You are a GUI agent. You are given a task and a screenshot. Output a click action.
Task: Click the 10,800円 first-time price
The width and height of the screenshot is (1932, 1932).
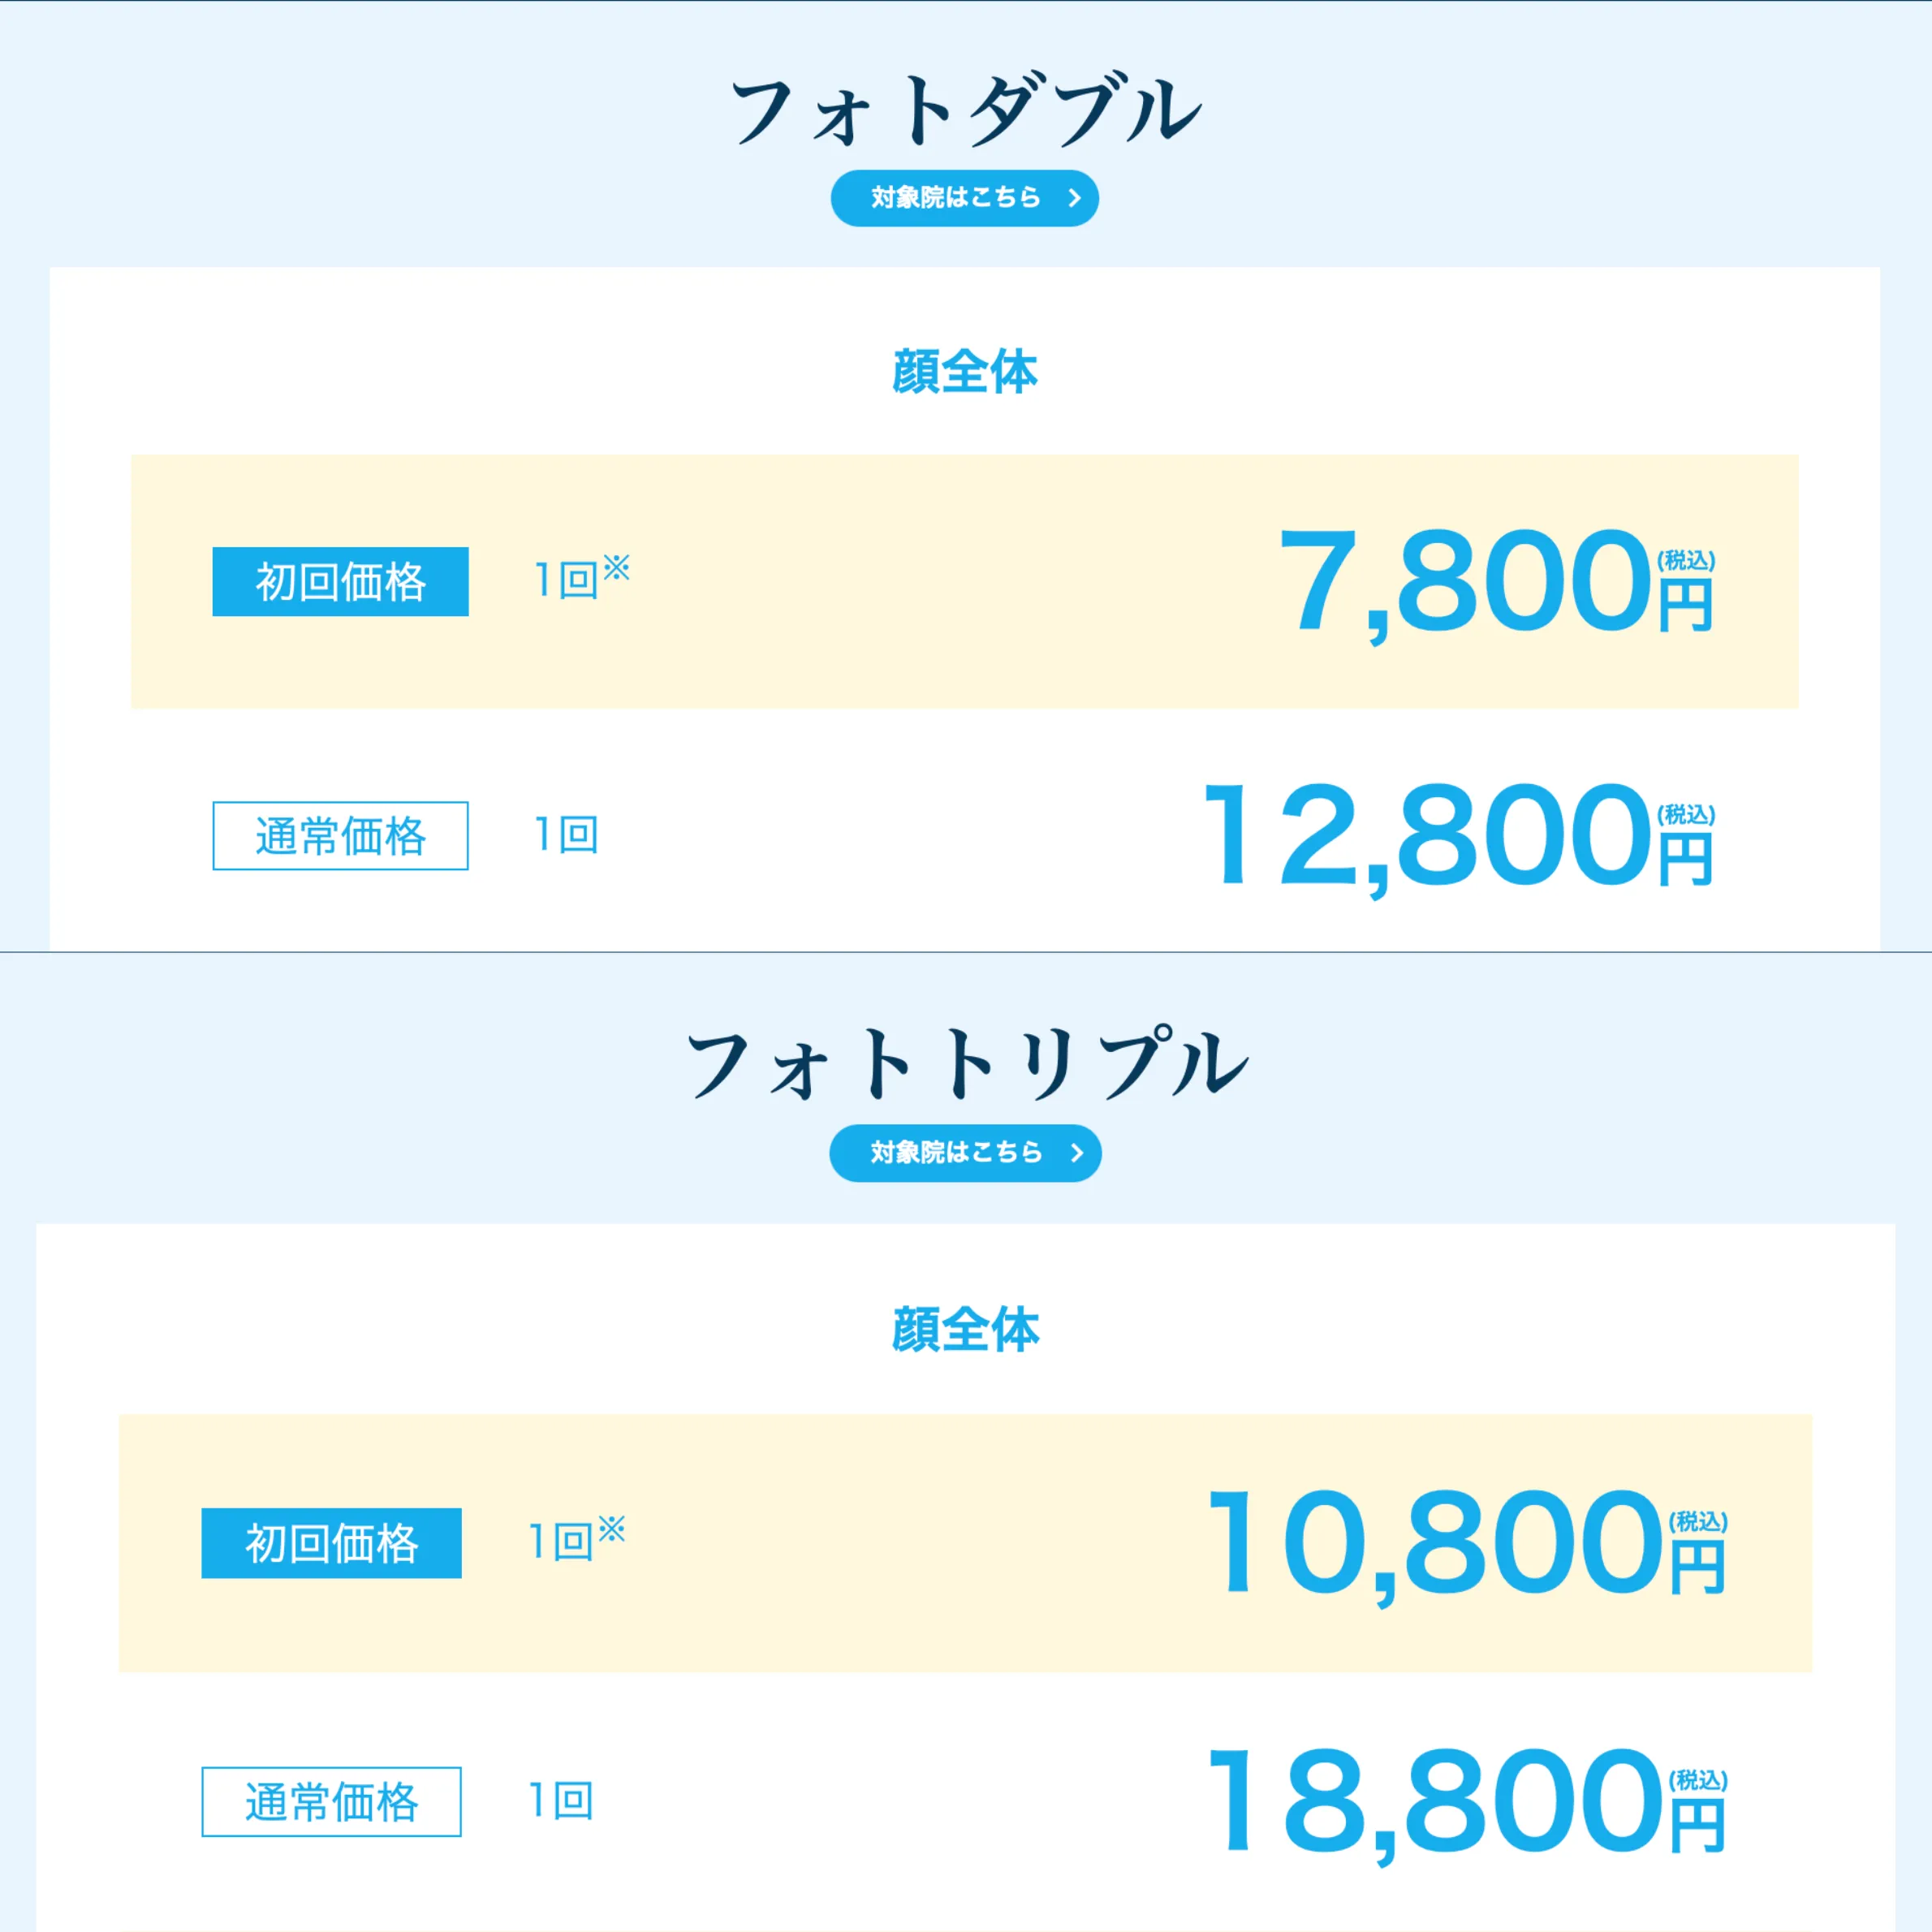(1465, 1544)
